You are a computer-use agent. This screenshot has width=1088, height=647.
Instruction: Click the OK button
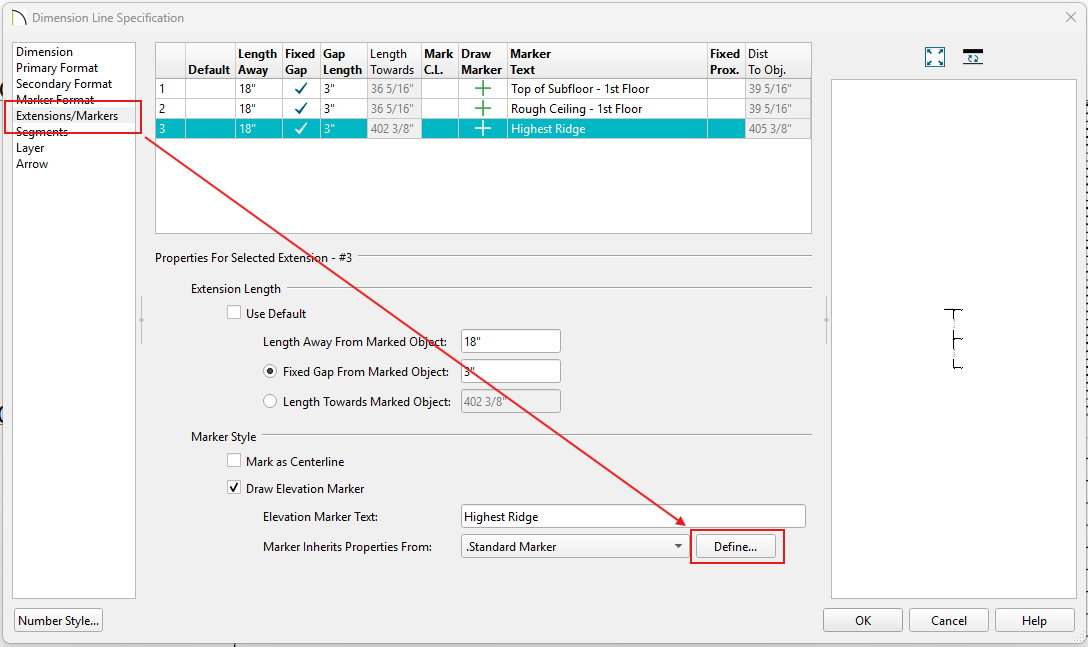coord(862,621)
